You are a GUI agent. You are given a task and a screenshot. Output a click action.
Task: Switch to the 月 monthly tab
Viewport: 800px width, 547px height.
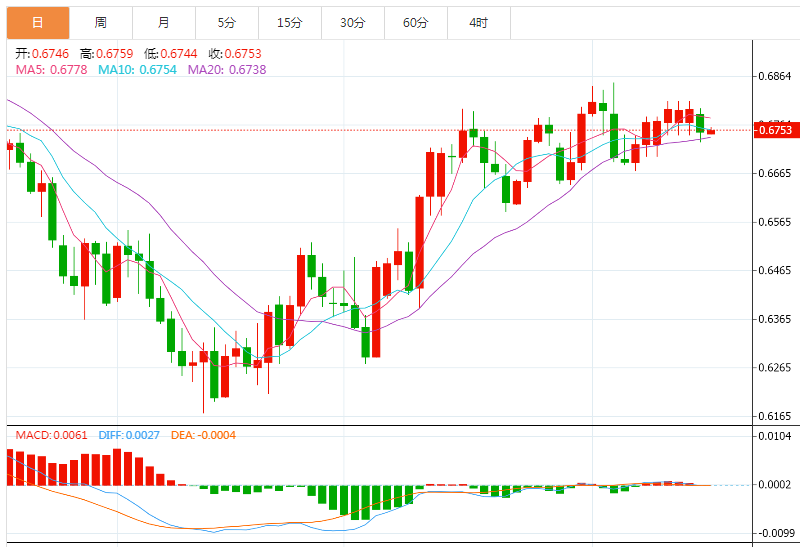(164, 23)
